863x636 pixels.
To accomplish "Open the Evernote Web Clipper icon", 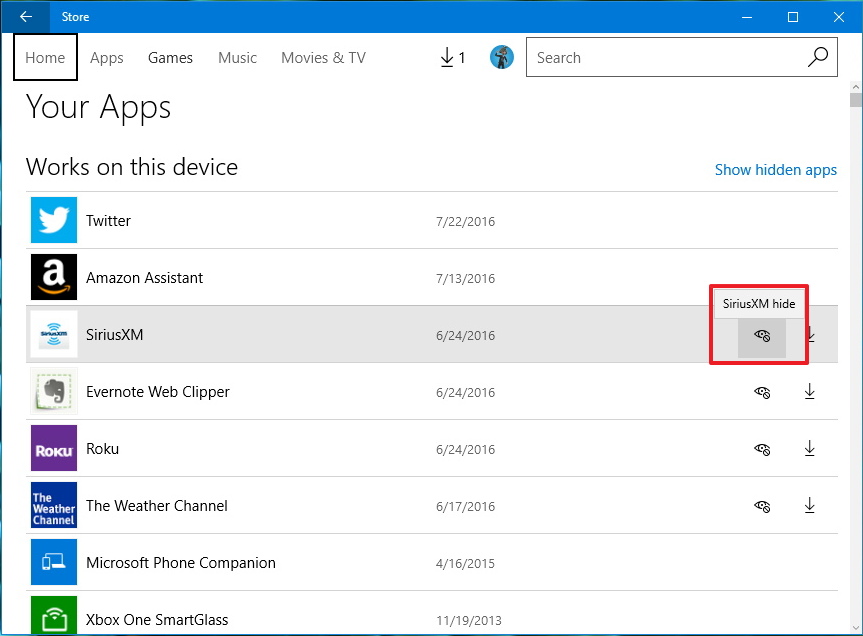I will click(53, 392).
